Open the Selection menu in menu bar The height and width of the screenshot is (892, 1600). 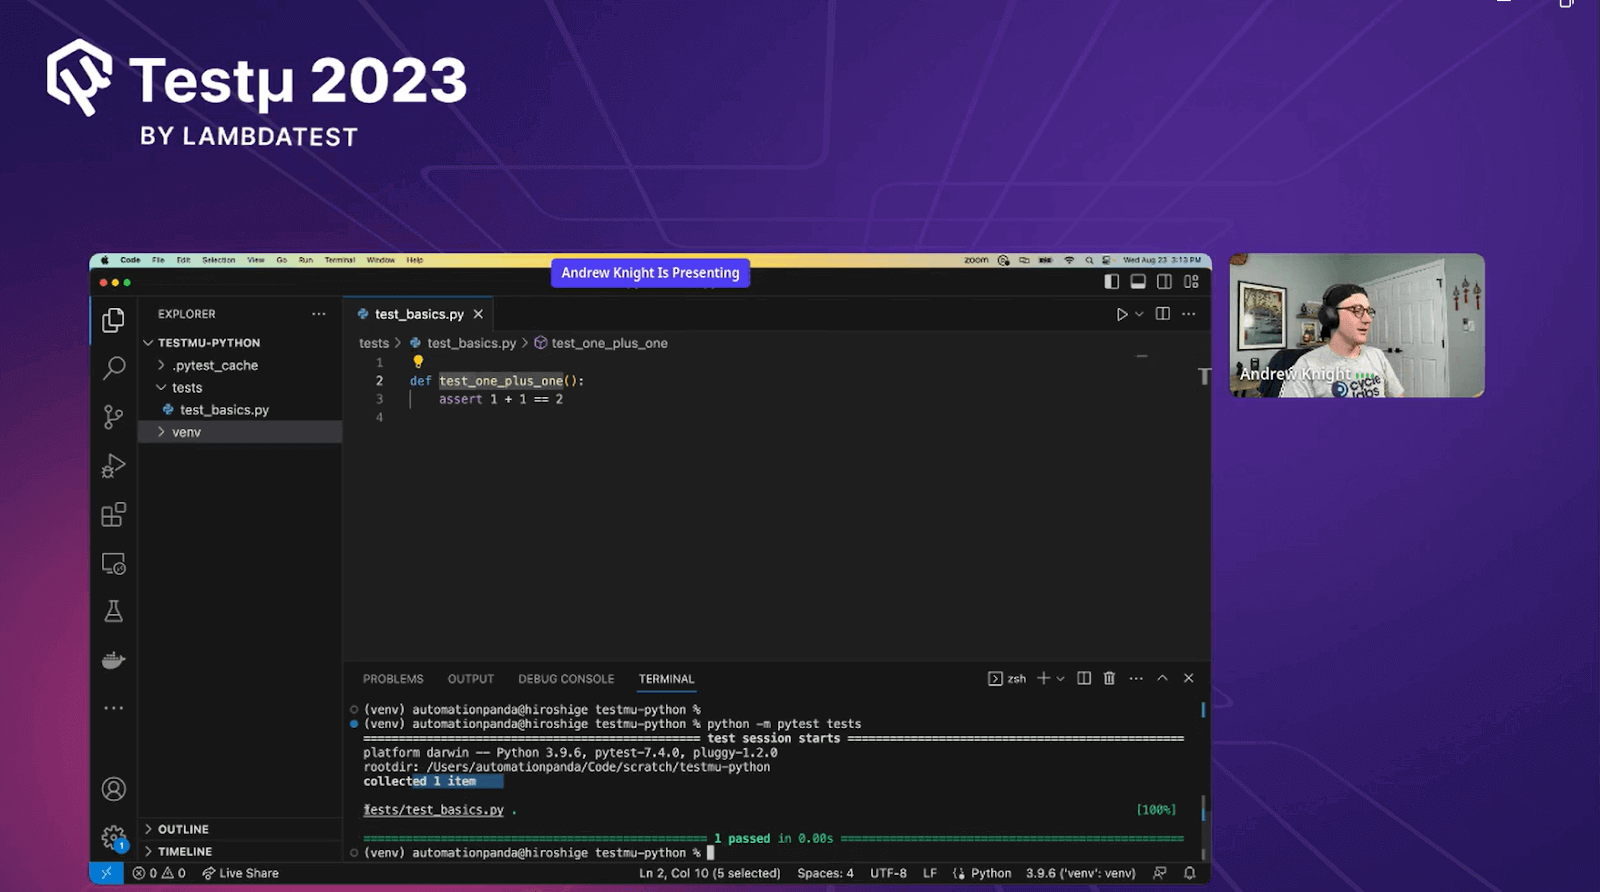pos(218,260)
